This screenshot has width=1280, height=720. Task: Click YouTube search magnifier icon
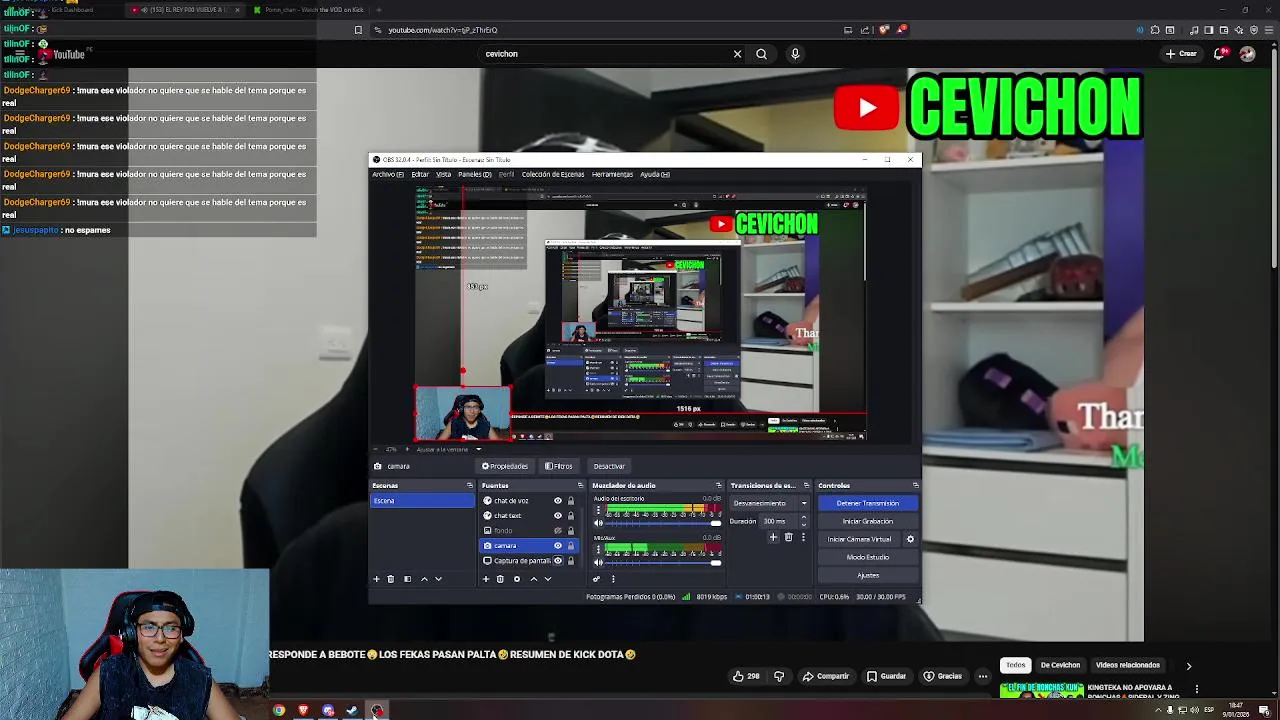[761, 54]
